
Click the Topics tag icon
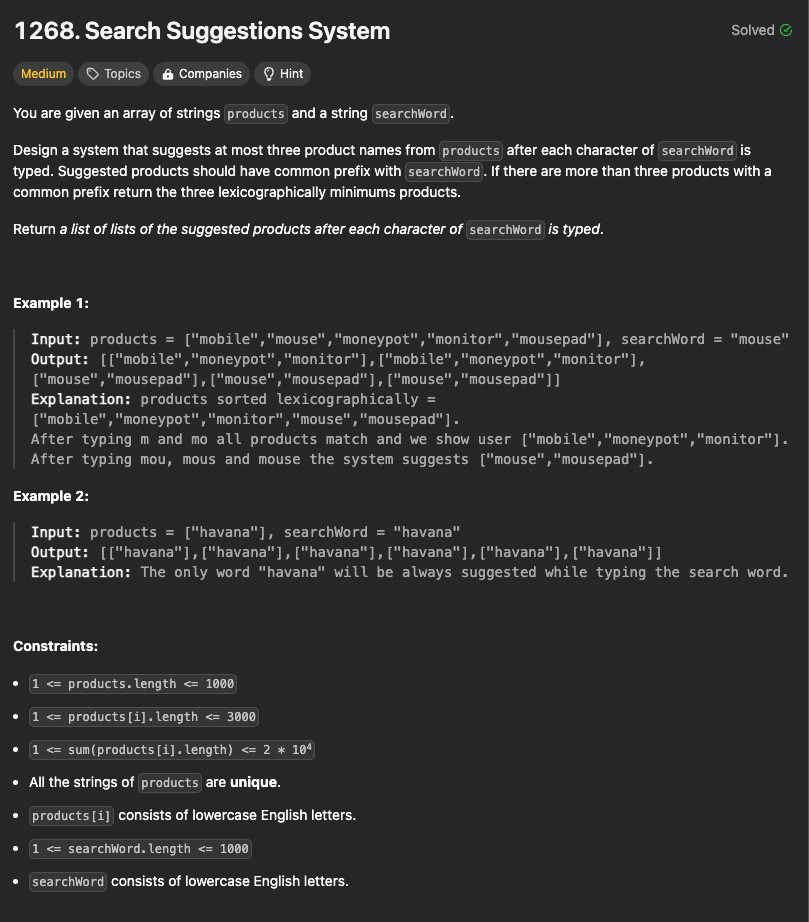pos(92,74)
